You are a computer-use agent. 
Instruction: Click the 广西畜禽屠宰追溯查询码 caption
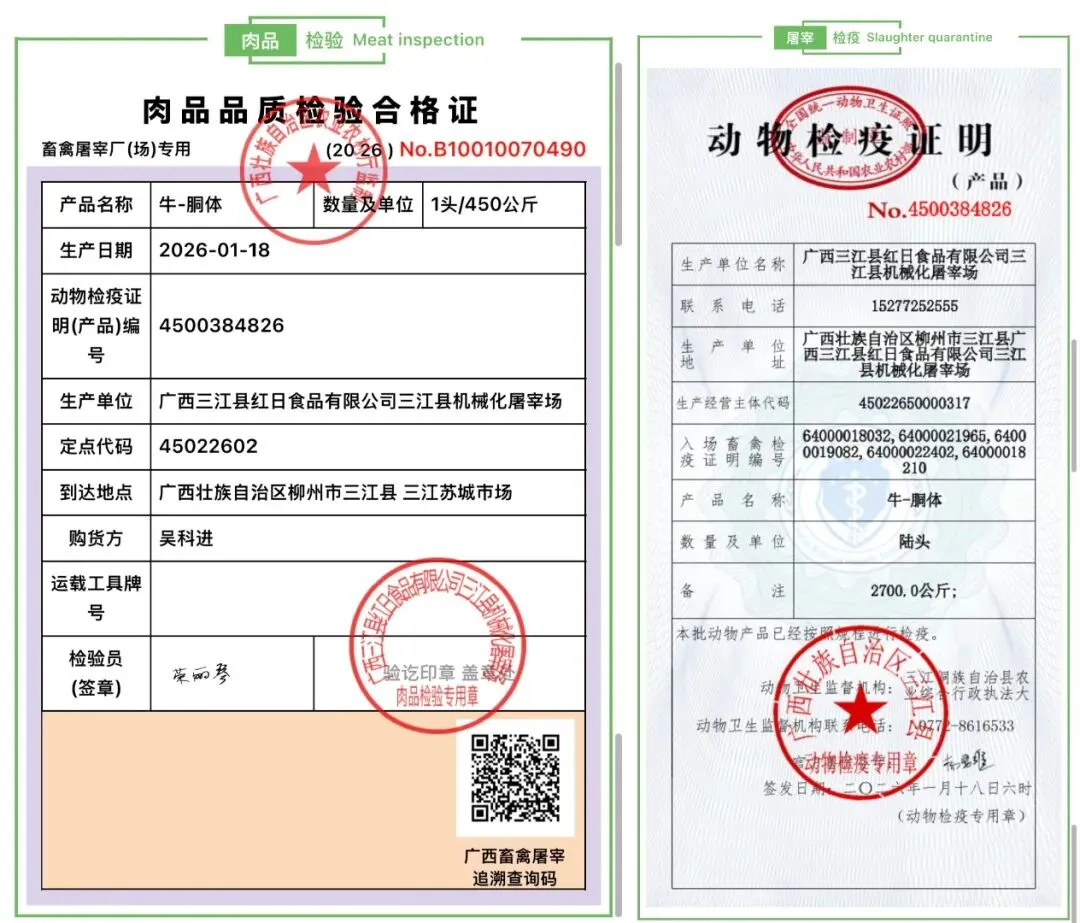515,867
